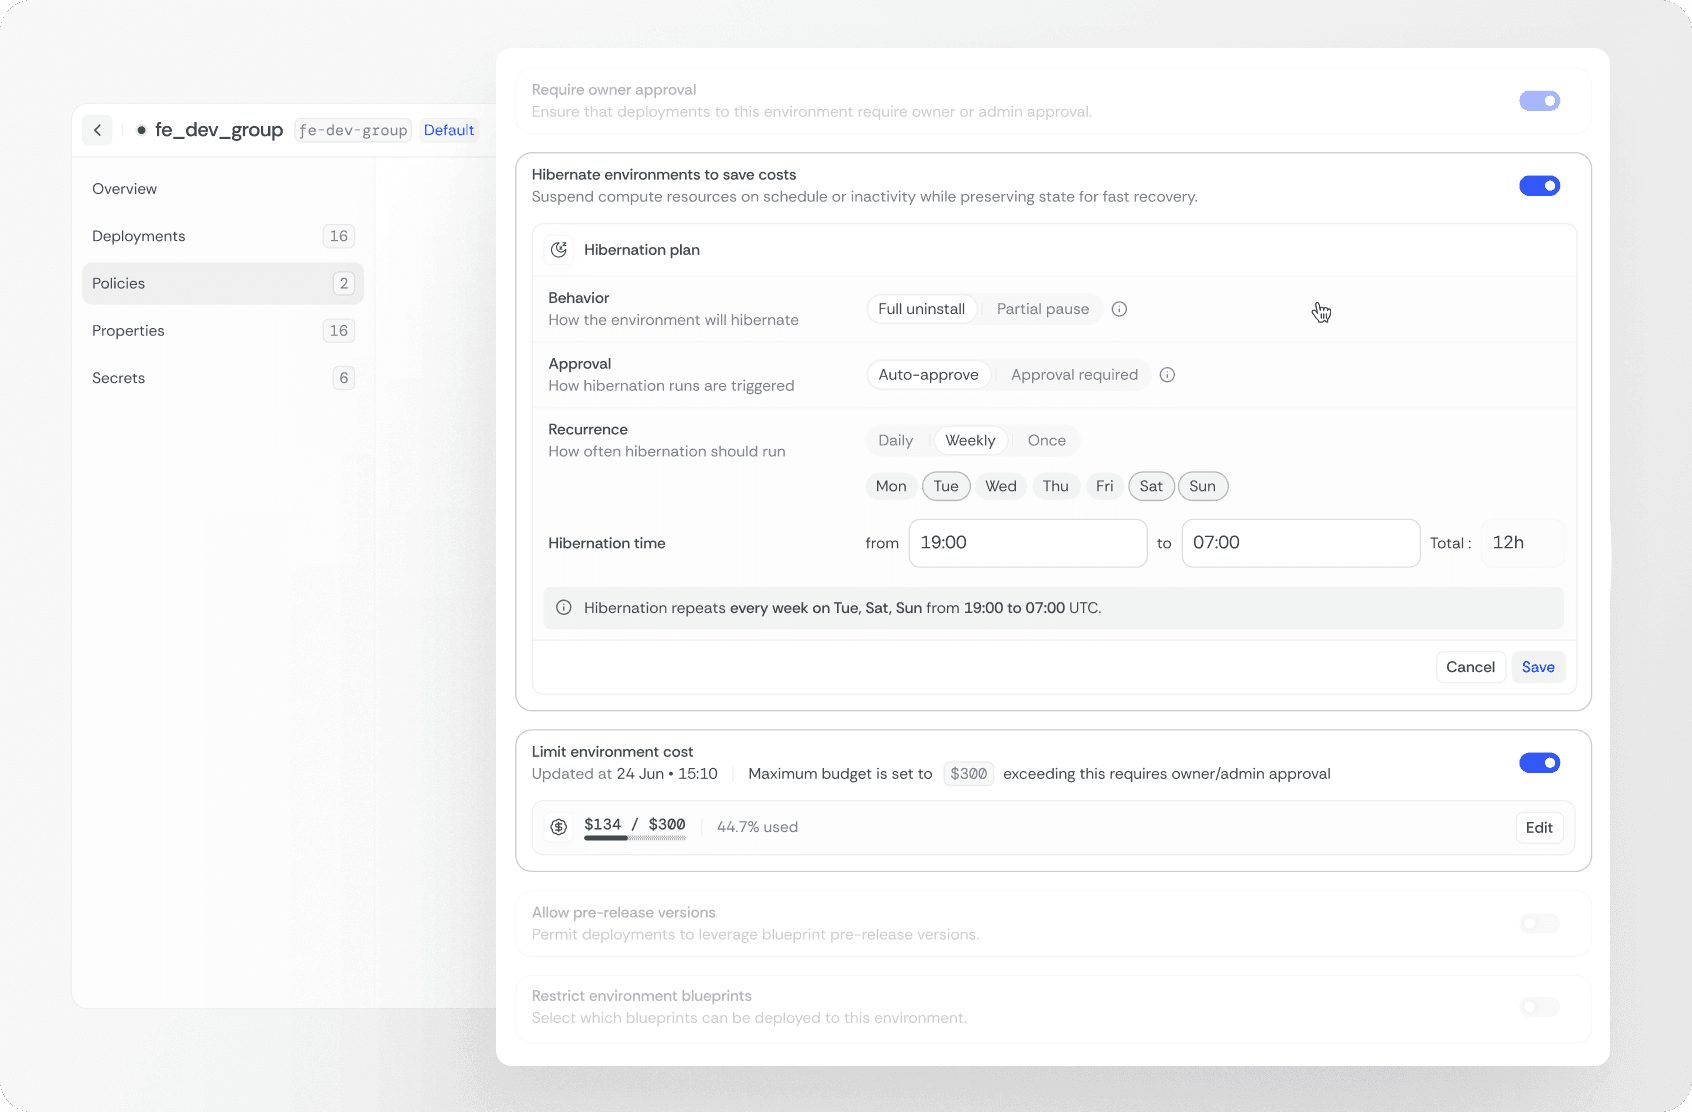This screenshot has height=1112, width=1692.
Task: Click info icon next to Partial pause
Action: tap(1119, 309)
